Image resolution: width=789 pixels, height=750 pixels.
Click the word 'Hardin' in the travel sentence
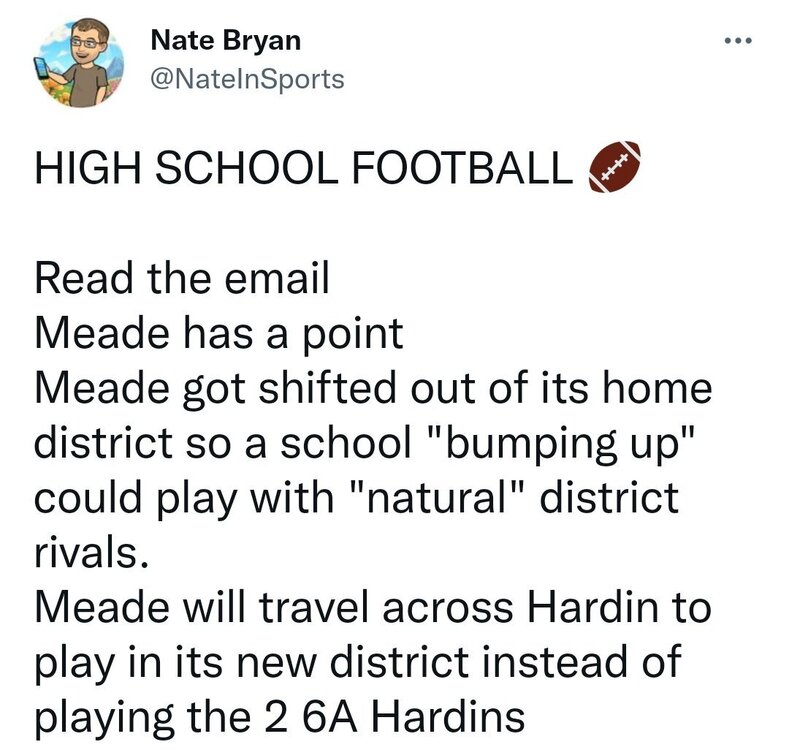[593, 607]
